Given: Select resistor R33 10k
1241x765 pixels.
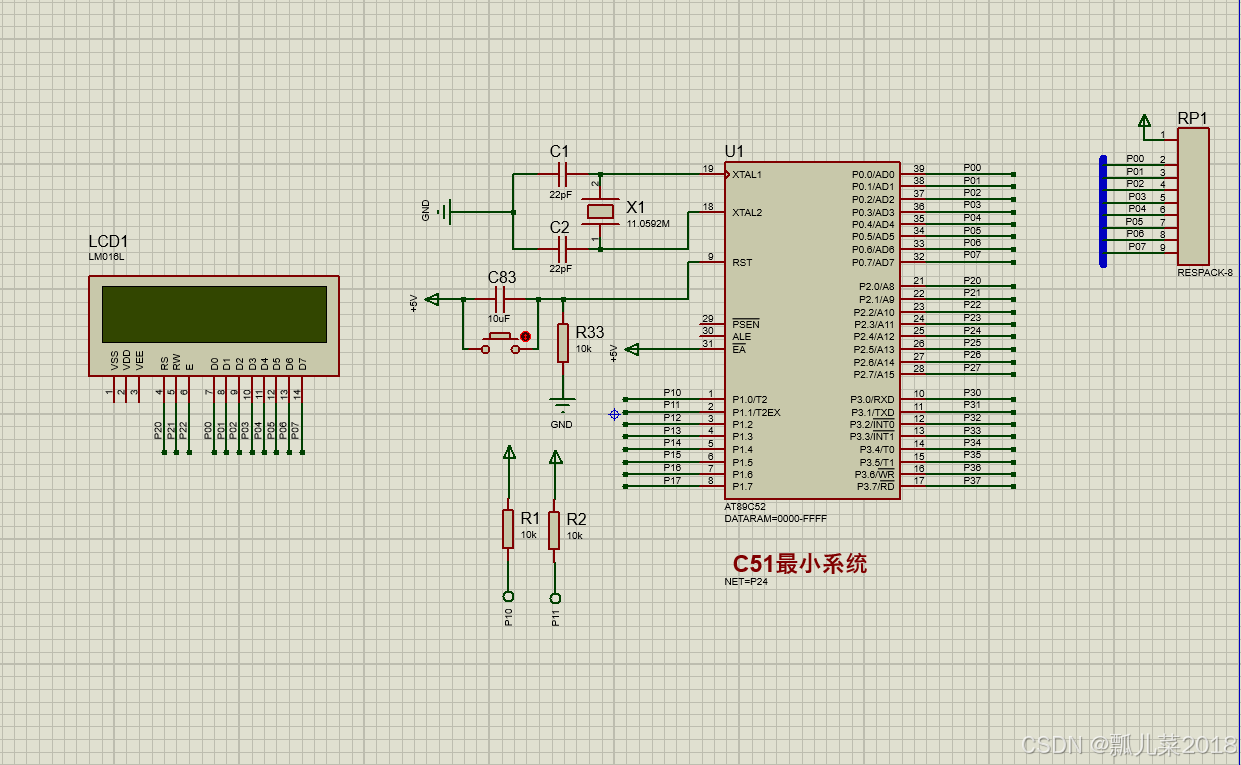Looking at the screenshot, I should 563,345.
